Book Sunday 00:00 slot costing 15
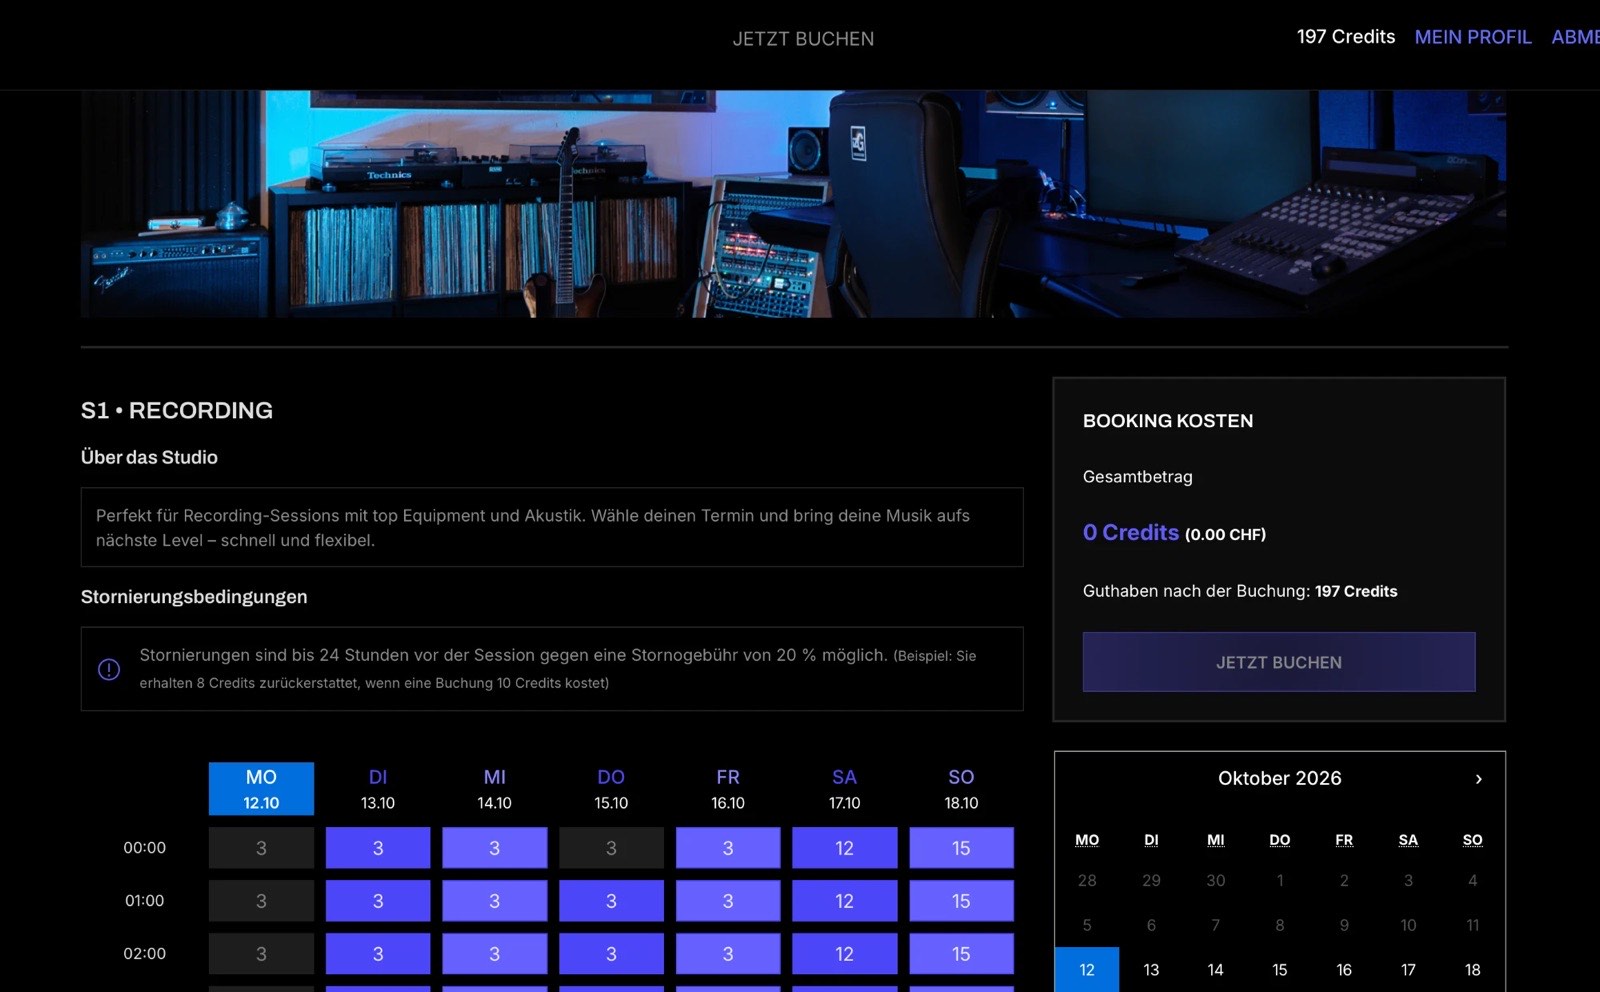 [961, 848]
